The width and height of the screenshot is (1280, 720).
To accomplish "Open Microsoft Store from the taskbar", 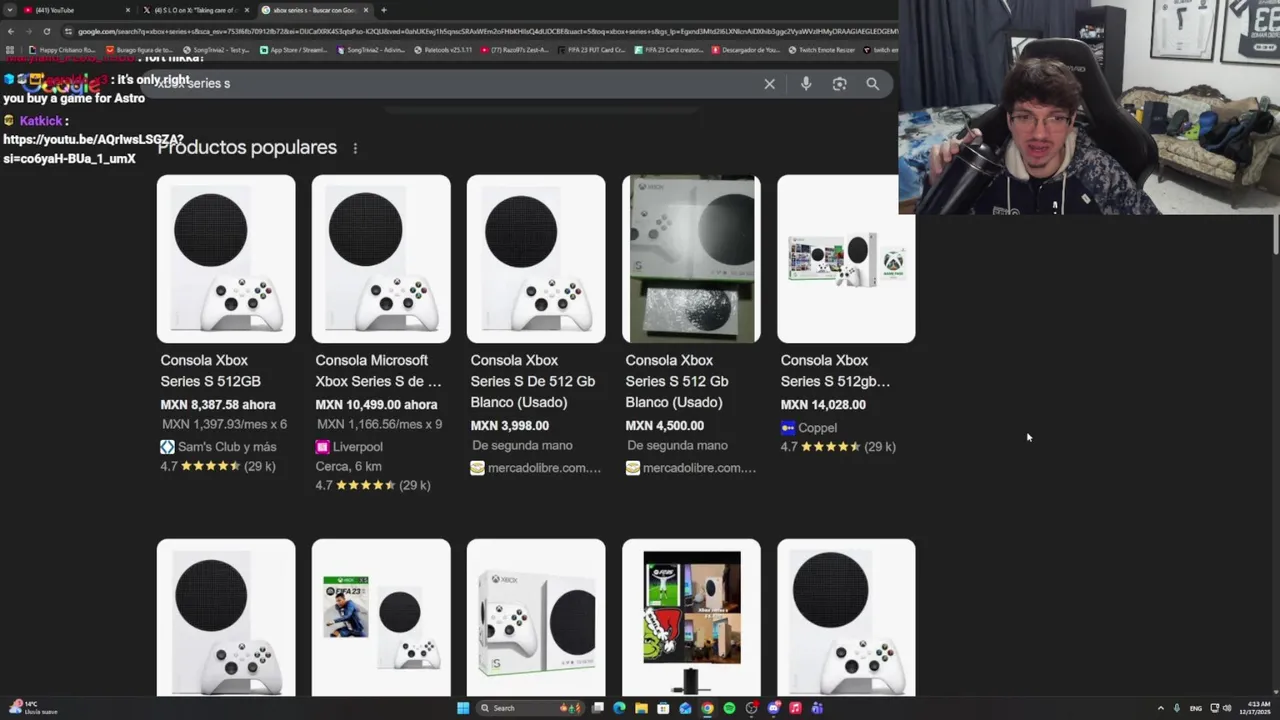I will coord(663,708).
